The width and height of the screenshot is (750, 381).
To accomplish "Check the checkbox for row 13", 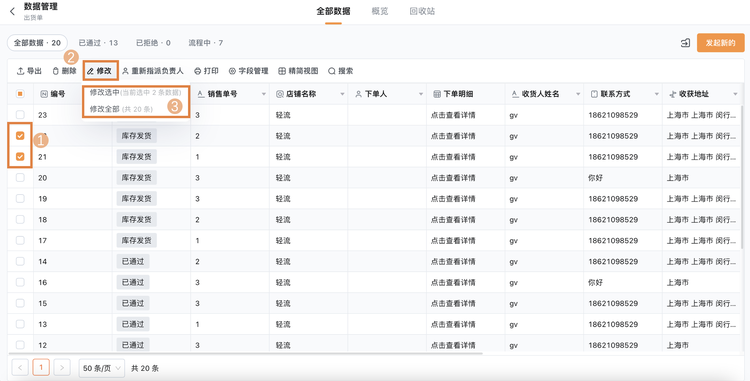I will coord(20,324).
